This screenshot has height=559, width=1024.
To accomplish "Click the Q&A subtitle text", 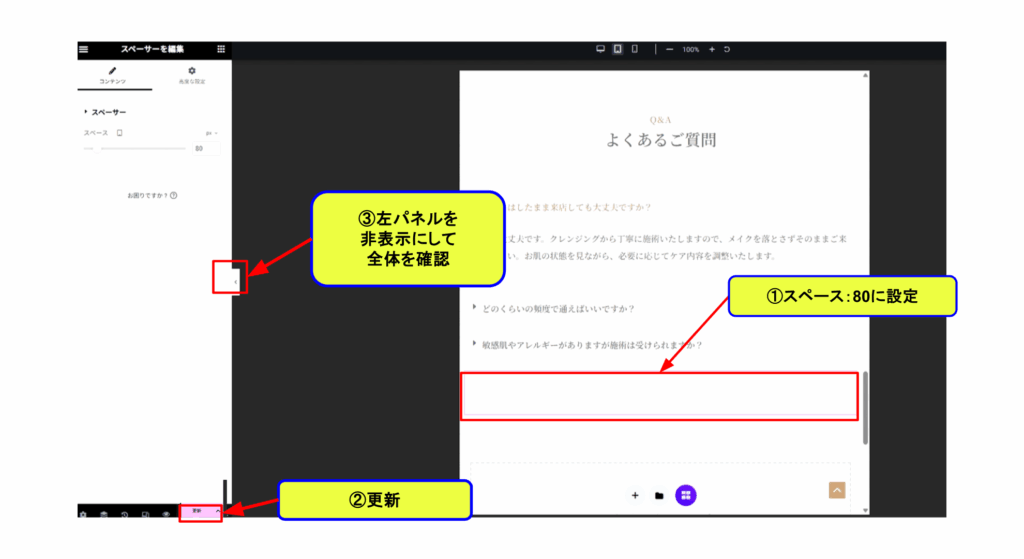I will click(x=660, y=120).
